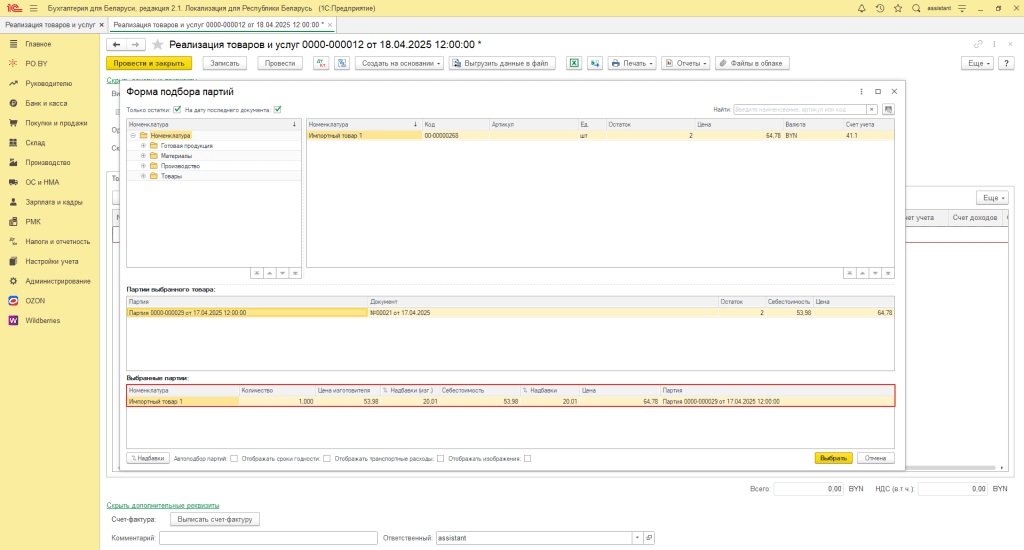
Task: Open Ответственный dropdown arrow
Action: (x=637, y=538)
